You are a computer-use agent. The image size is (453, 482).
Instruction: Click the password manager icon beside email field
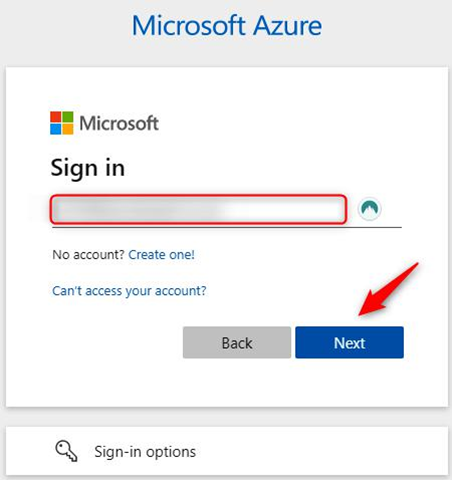click(369, 209)
